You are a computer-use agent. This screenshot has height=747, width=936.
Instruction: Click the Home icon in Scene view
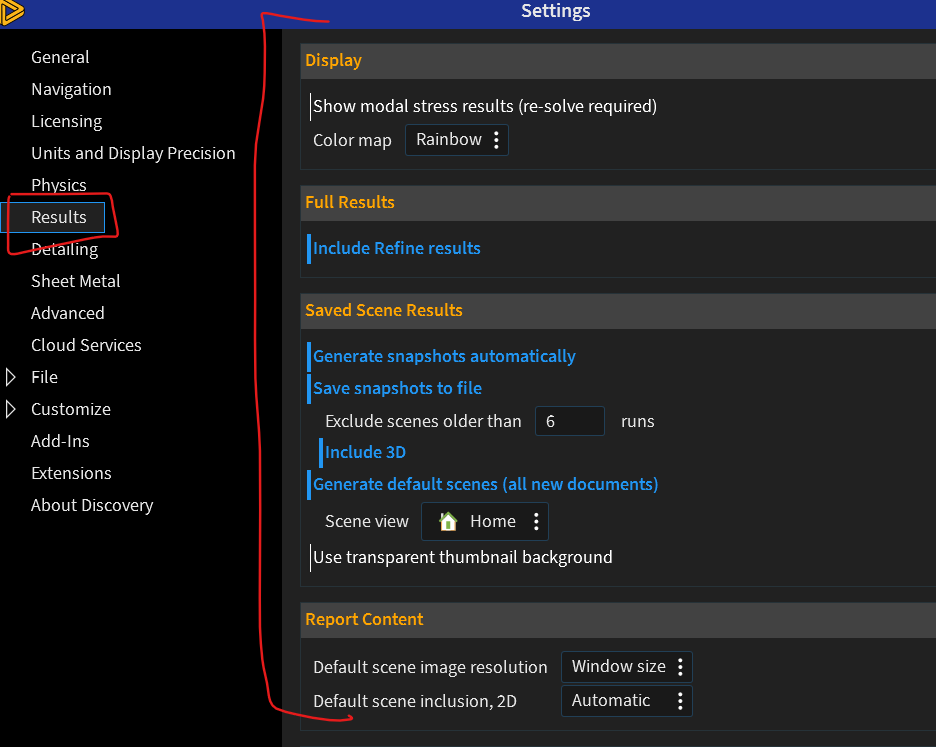click(448, 521)
